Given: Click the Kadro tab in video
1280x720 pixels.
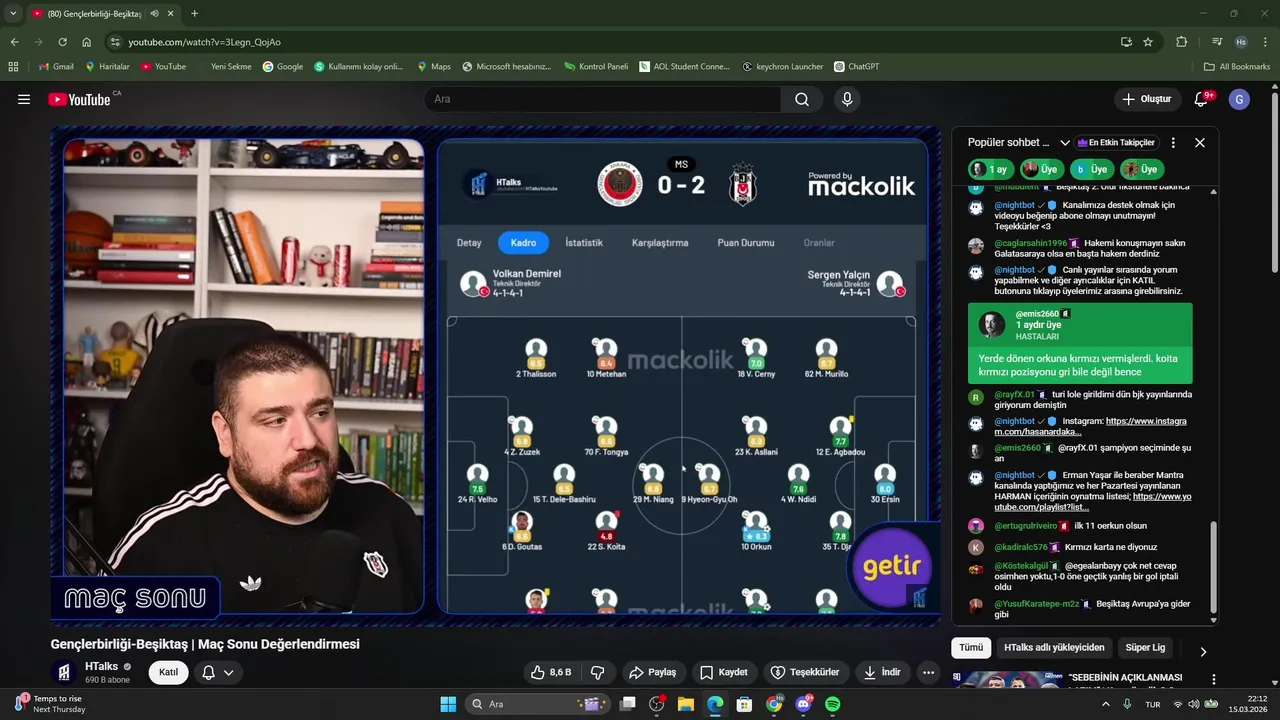Looking at the screenshot, I should tap(523, 243).
